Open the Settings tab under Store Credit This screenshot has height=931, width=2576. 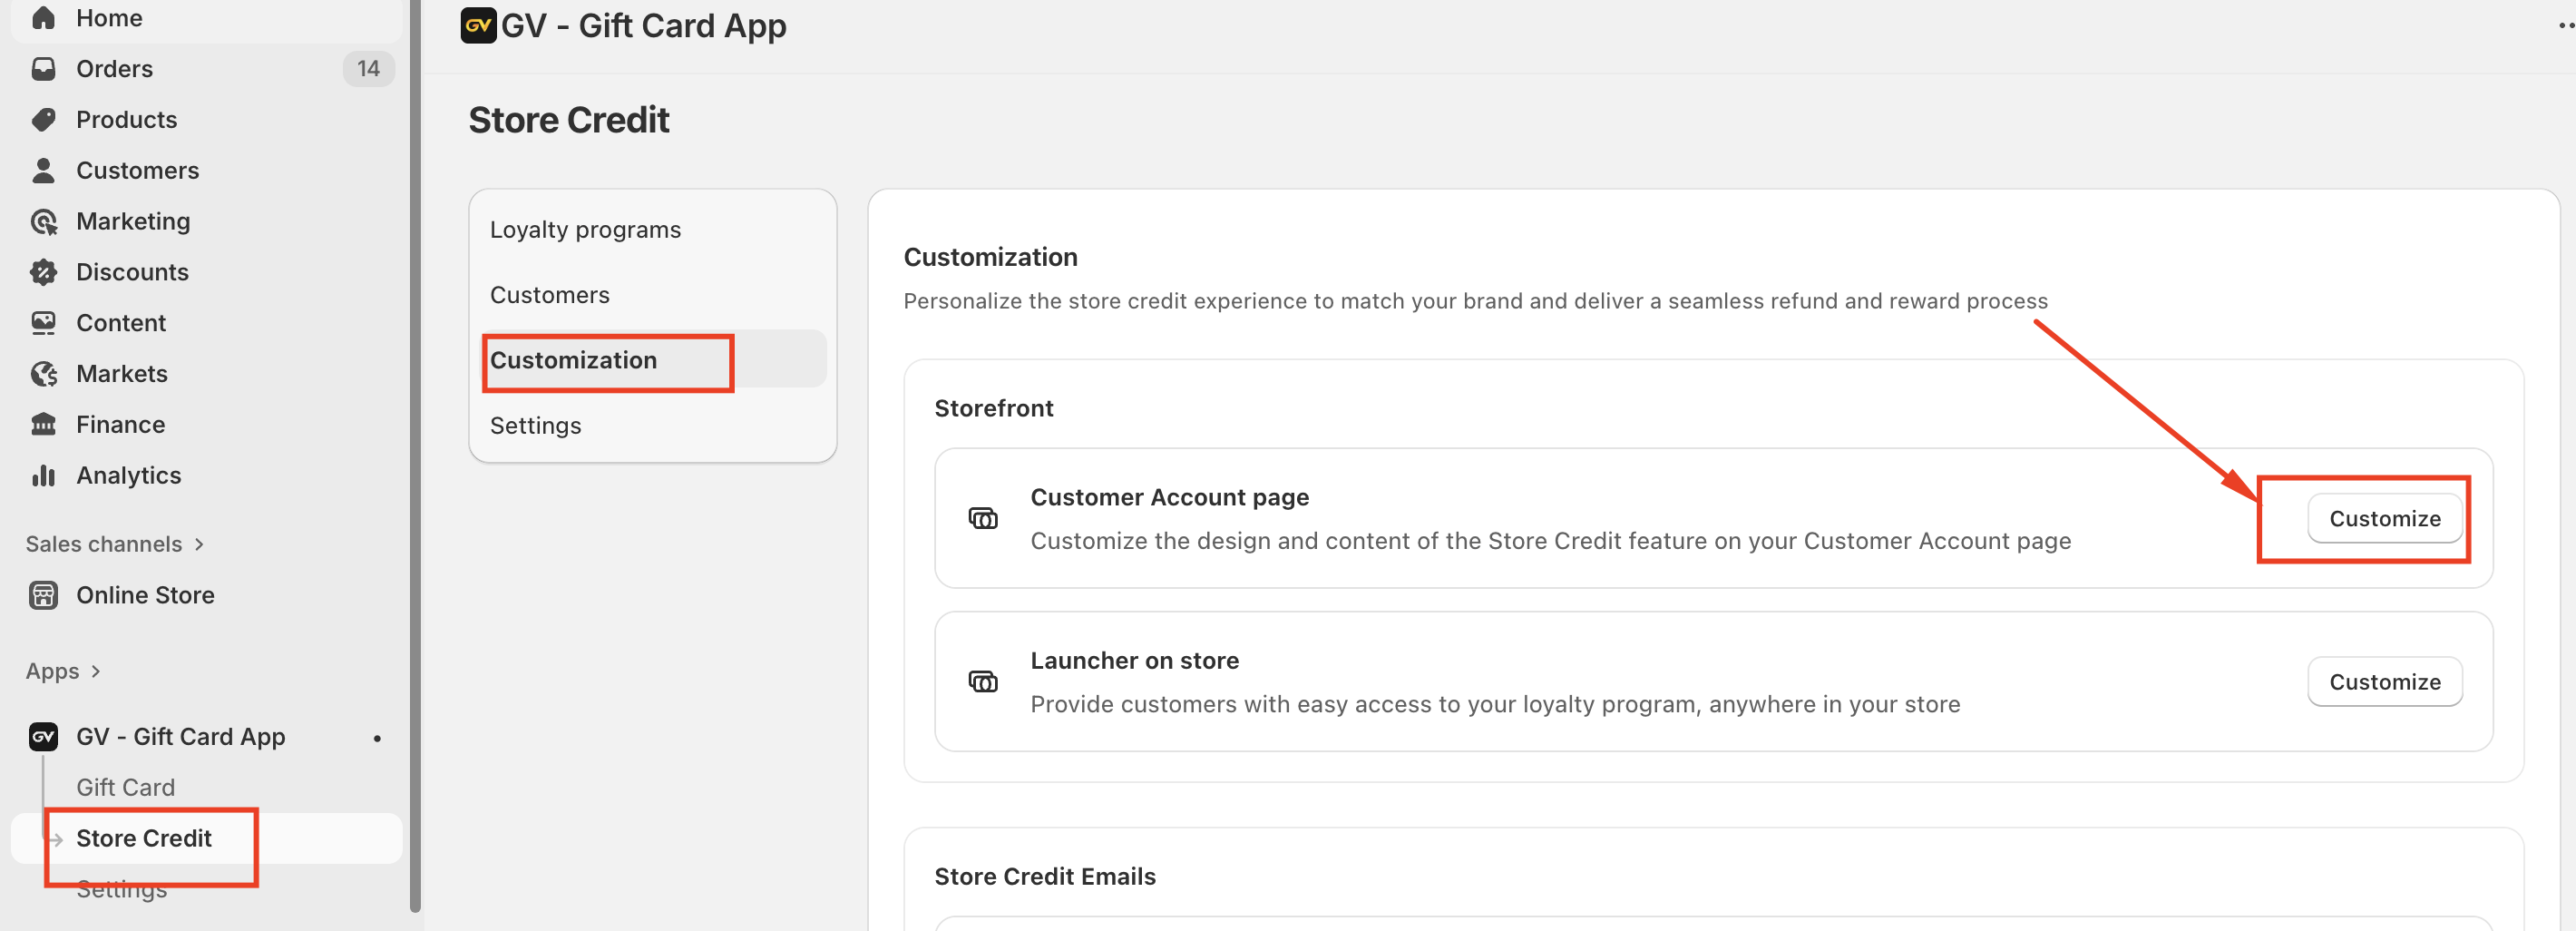(535, 426)
